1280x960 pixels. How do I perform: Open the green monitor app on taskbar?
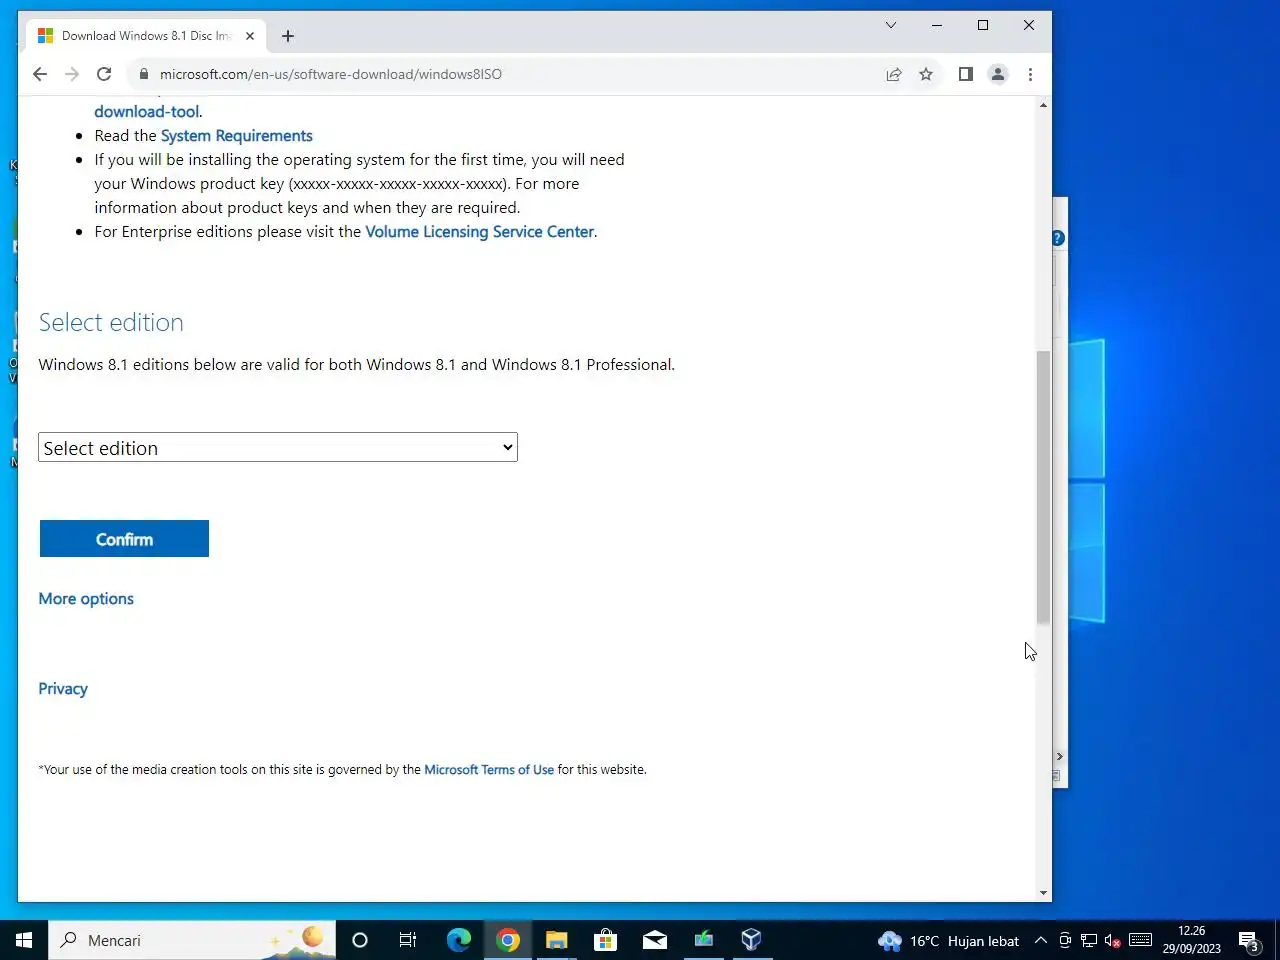[703, 940]
